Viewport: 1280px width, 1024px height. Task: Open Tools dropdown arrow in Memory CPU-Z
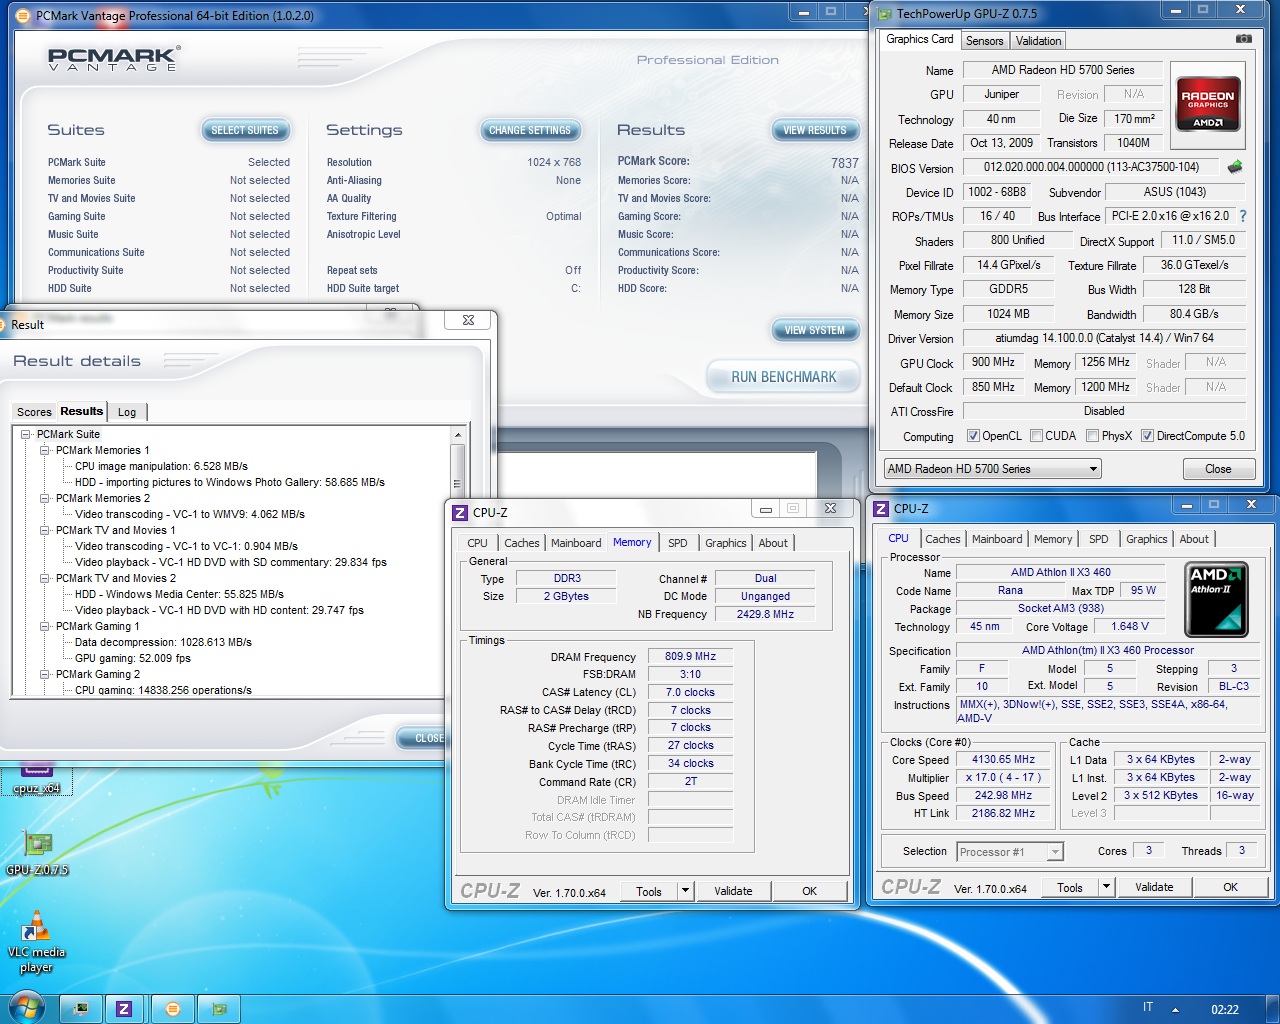tap(685, 890)
